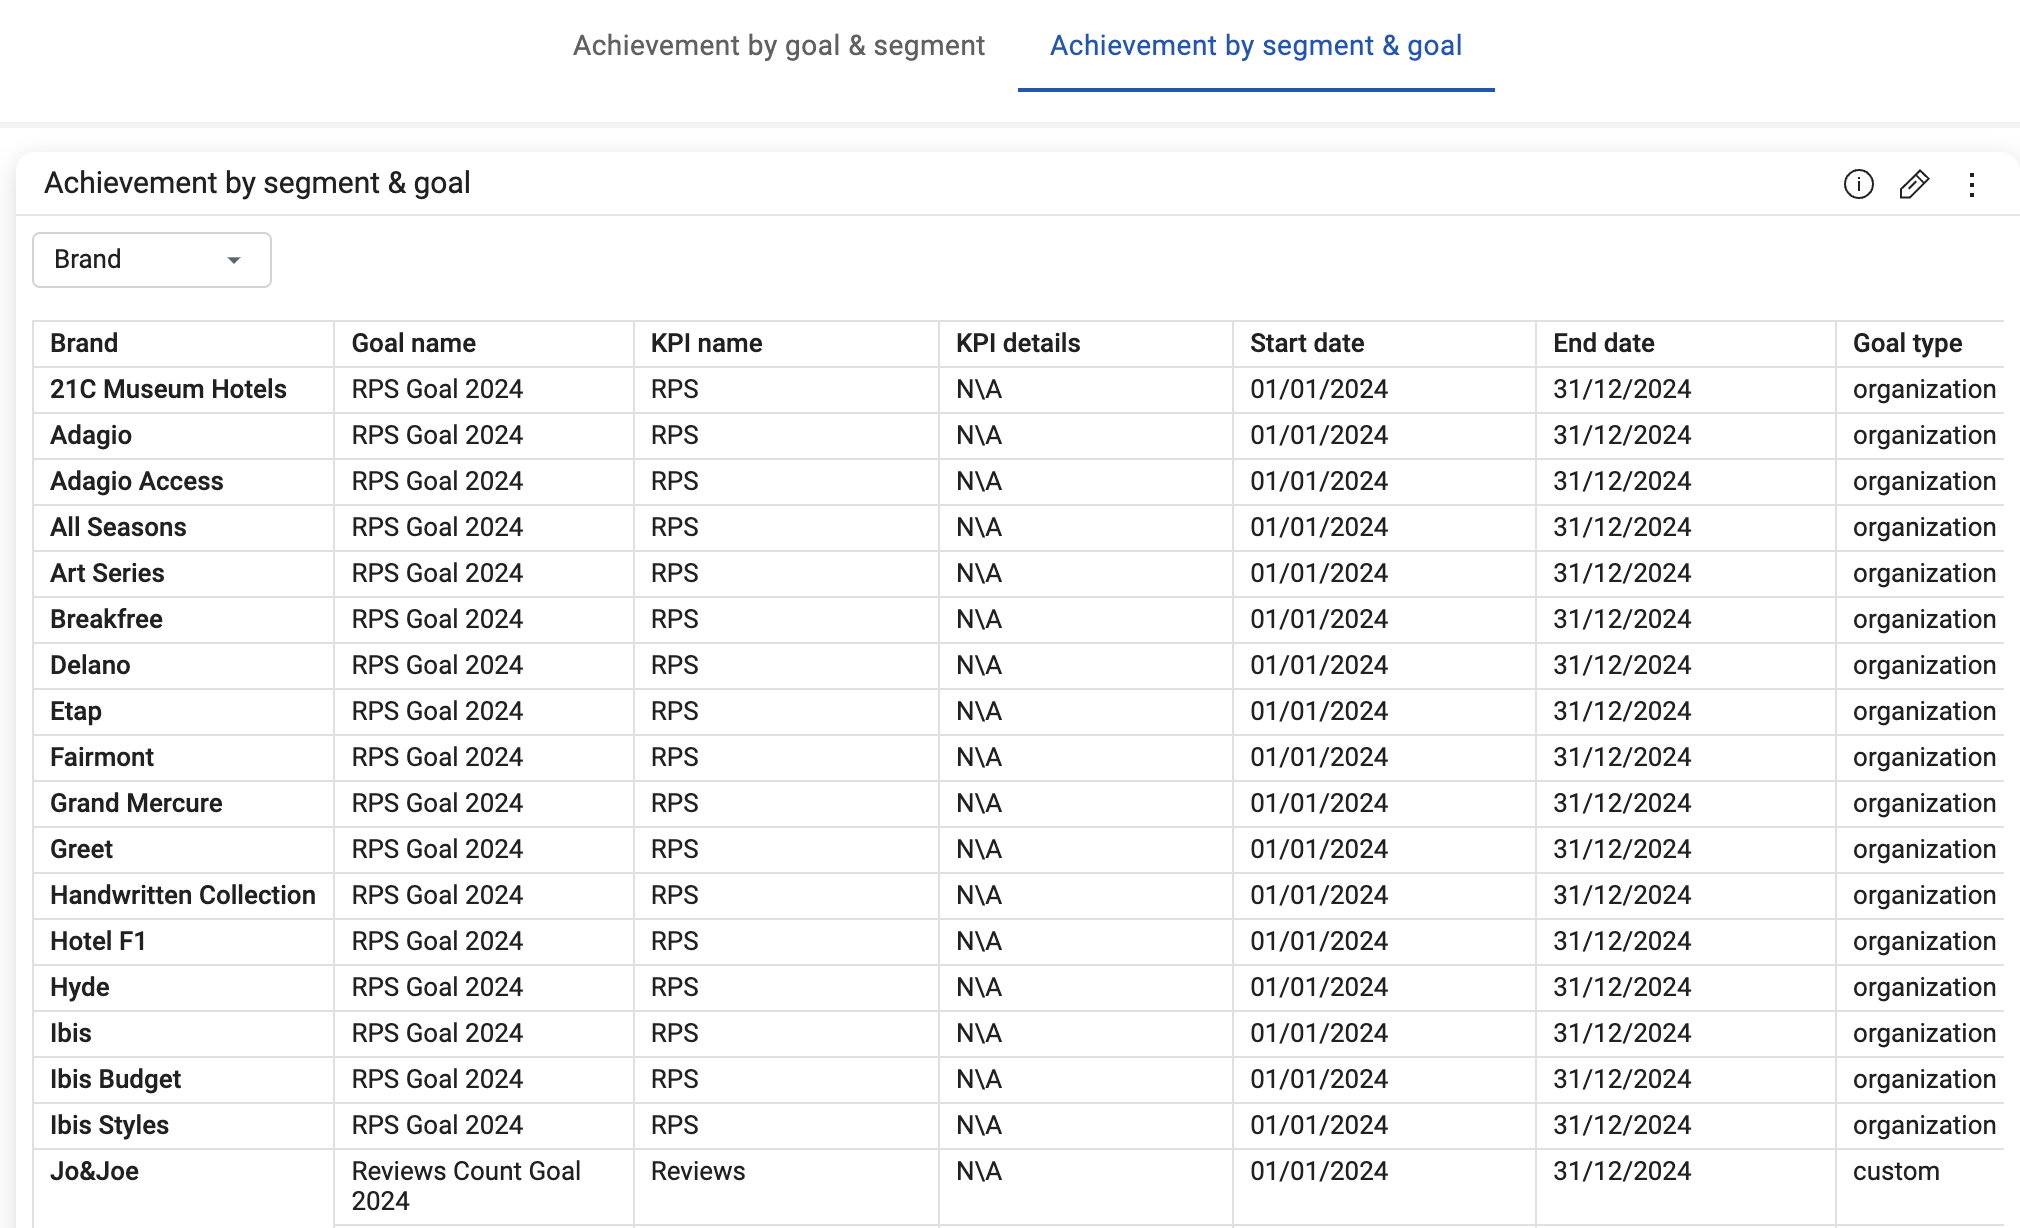
Task: Click the Goal type column header
Action: click(1920, 344)
